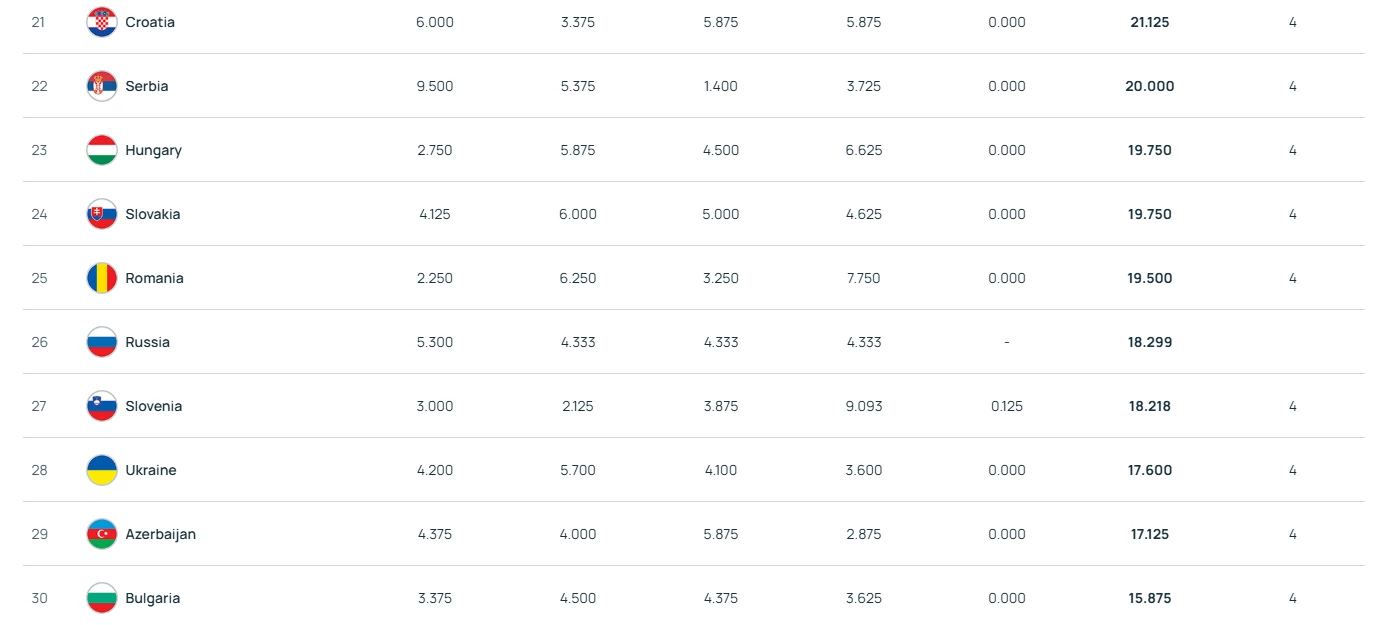1384x625 pixels.
Task: Open the Serbia country name link
Action: (147, 86)
